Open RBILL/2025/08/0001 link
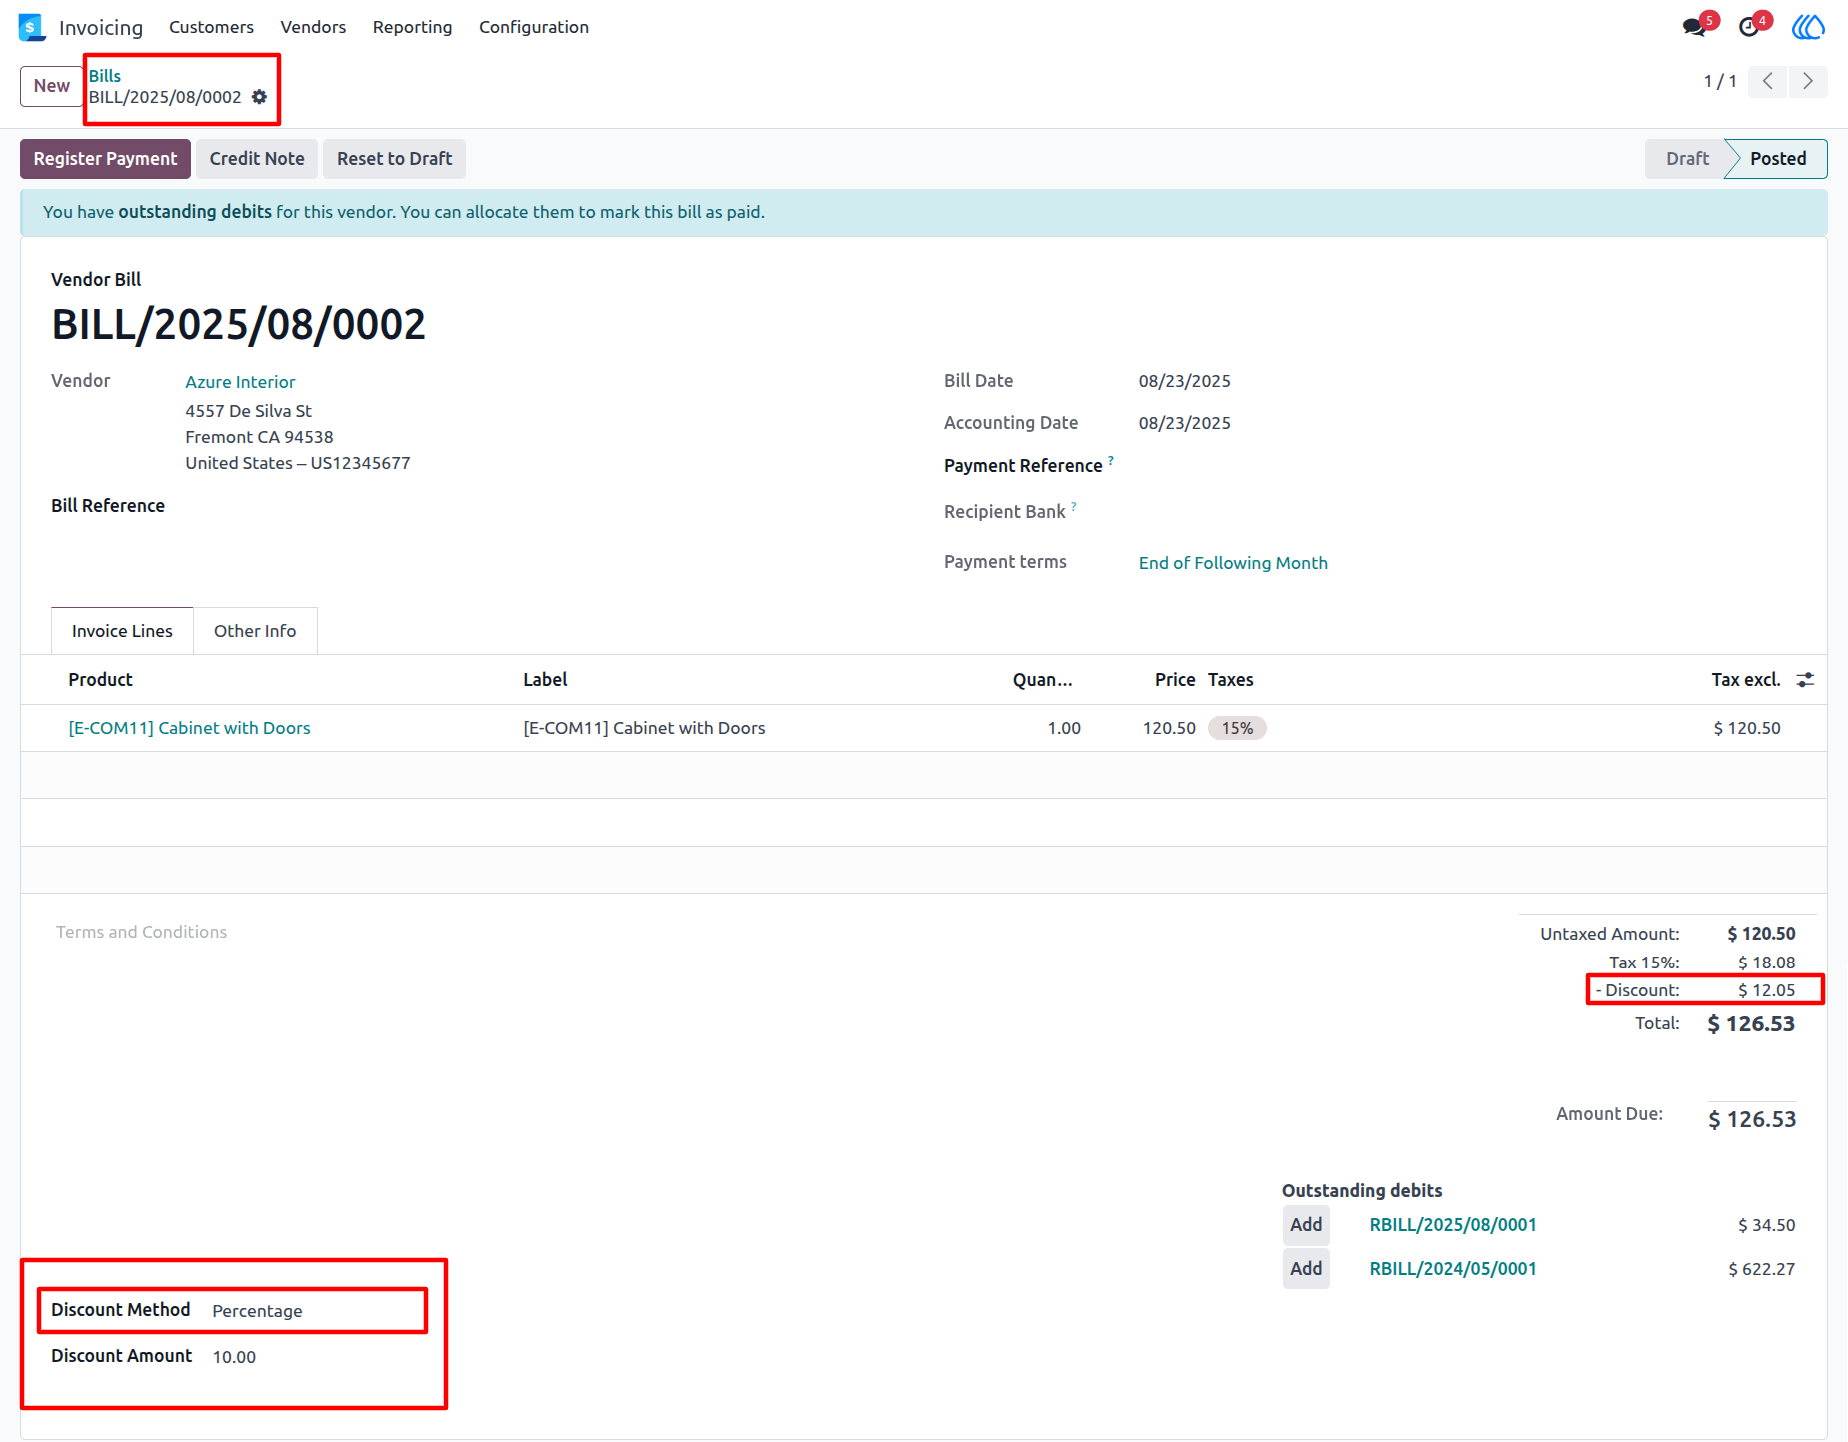This screenshot has height=1442, width=1848. [x=1453, y=1225]
